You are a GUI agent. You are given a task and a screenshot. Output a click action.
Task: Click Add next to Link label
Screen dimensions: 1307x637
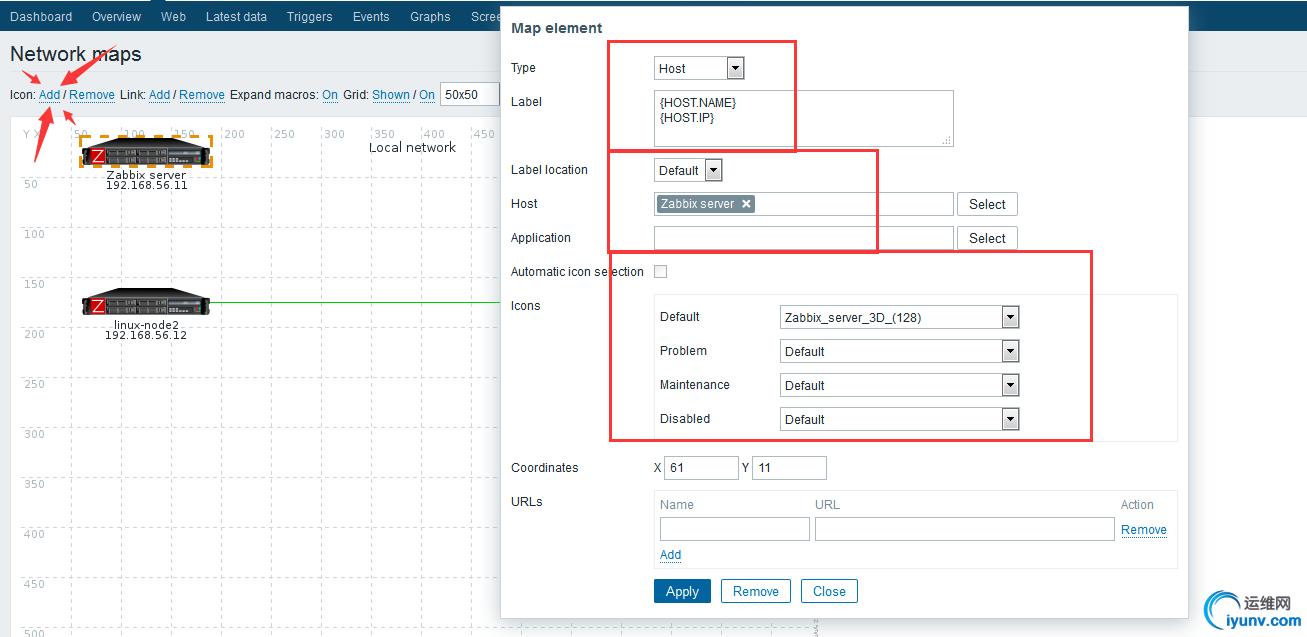(159, 95)
